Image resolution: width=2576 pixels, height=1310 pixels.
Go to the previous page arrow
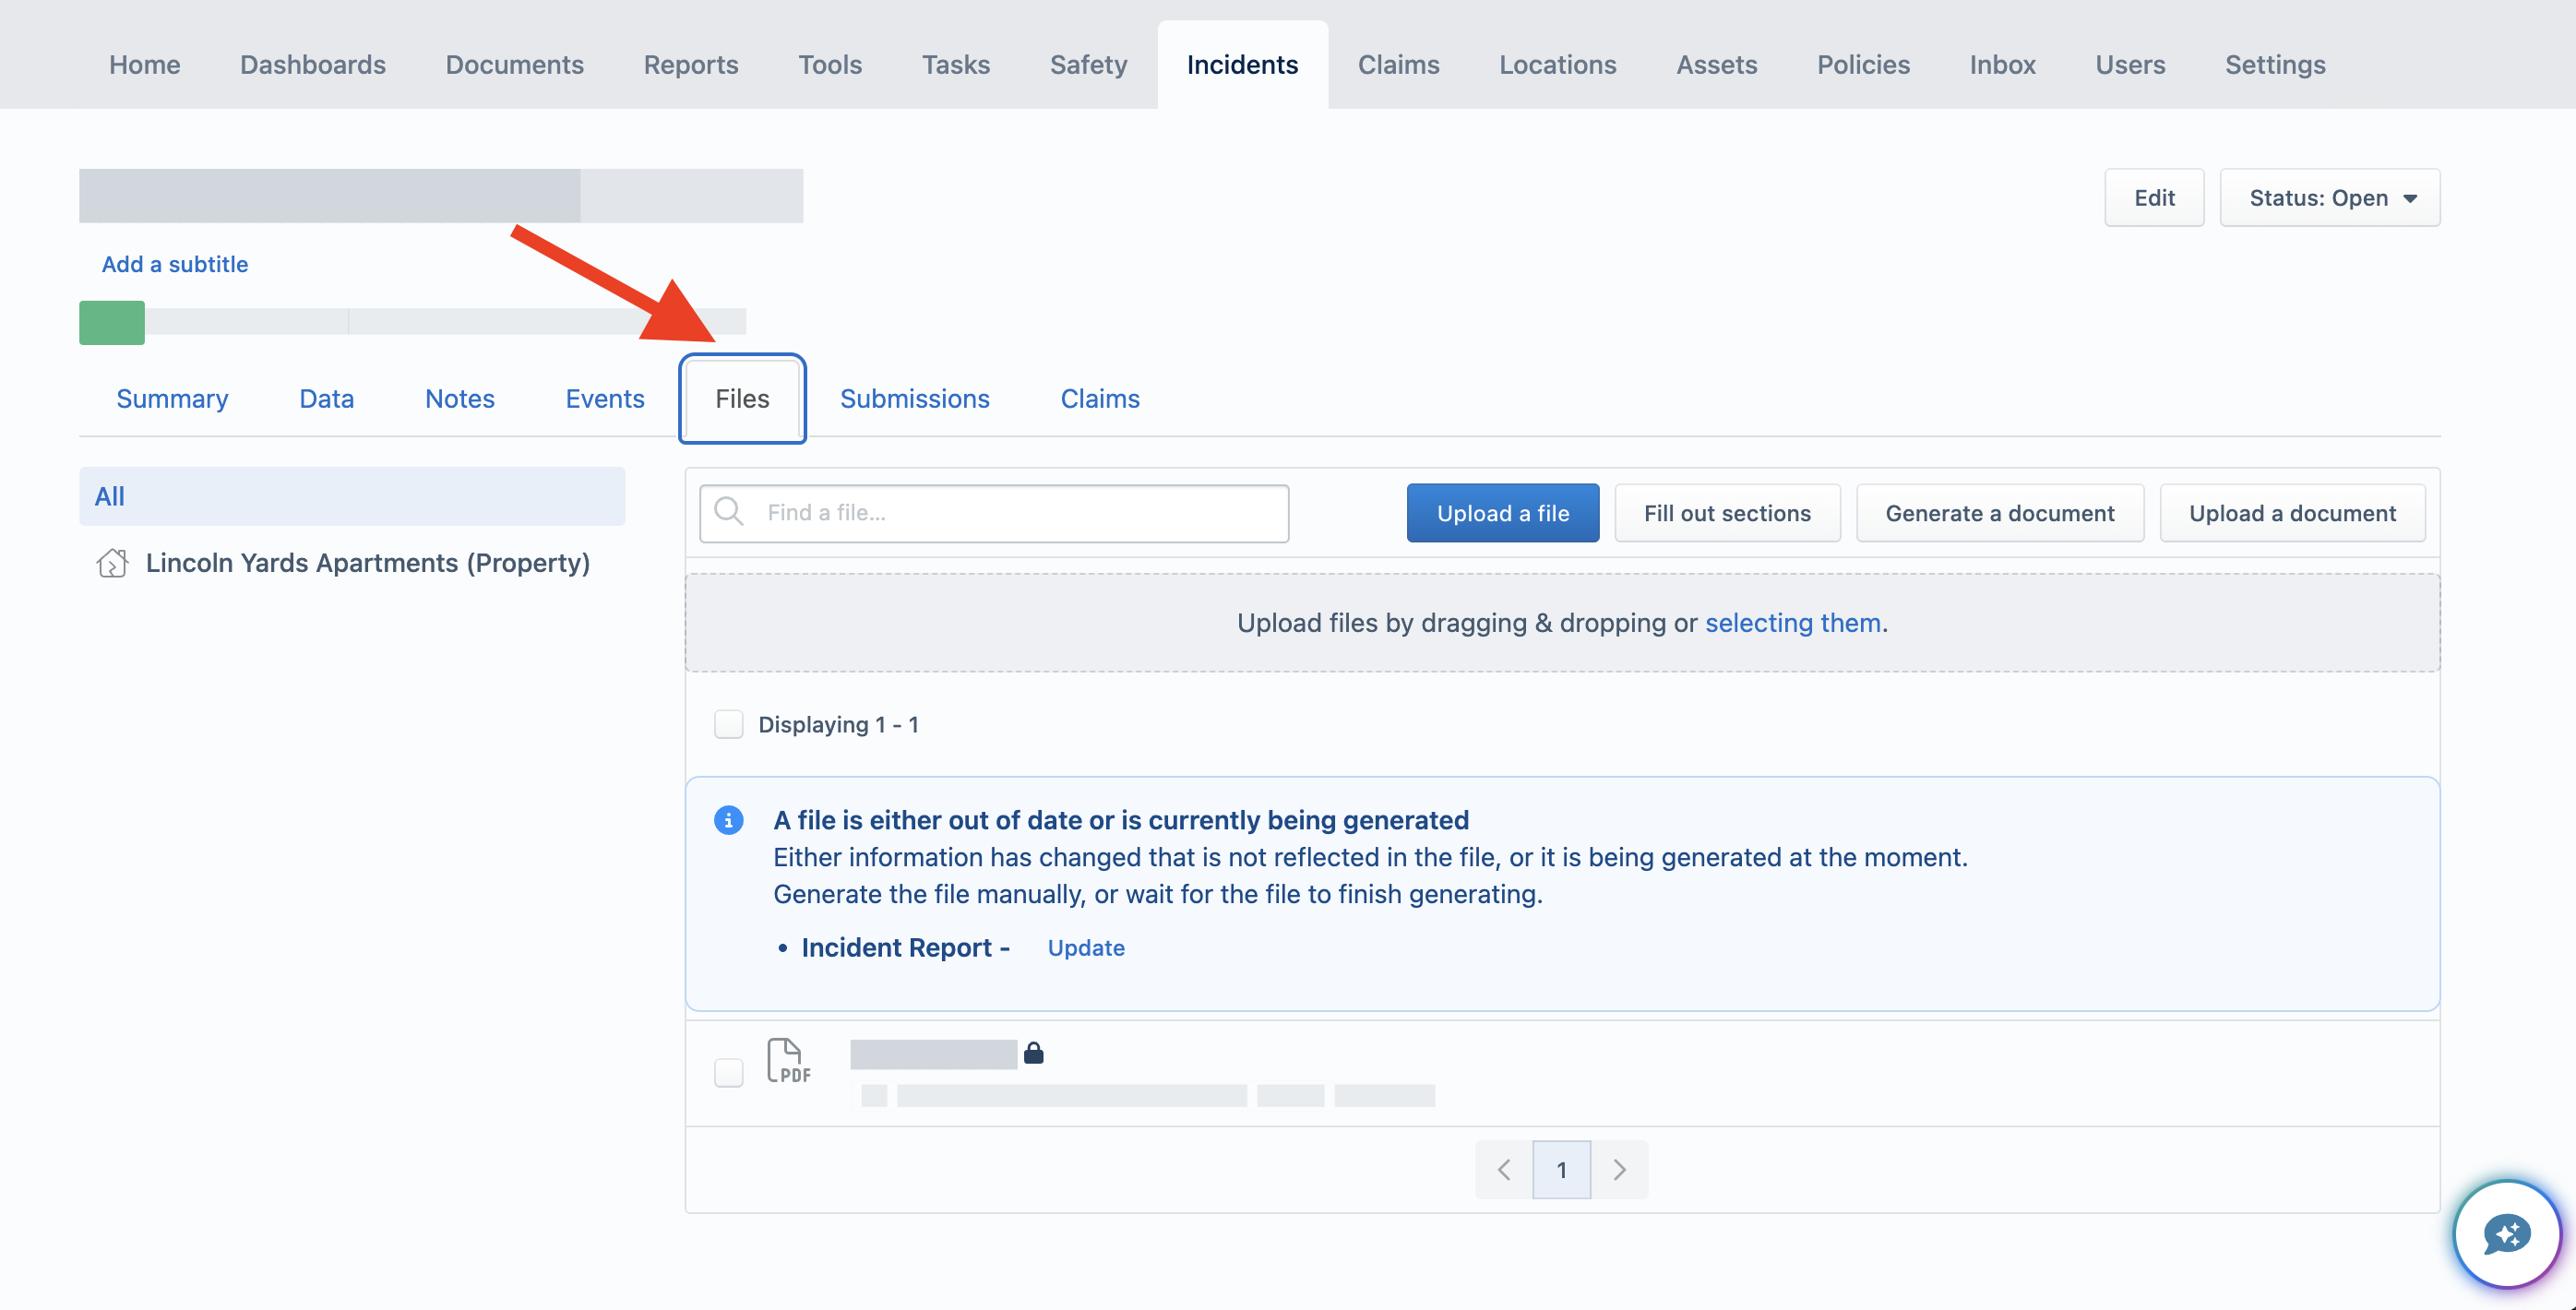(x=1503, y=1170)
